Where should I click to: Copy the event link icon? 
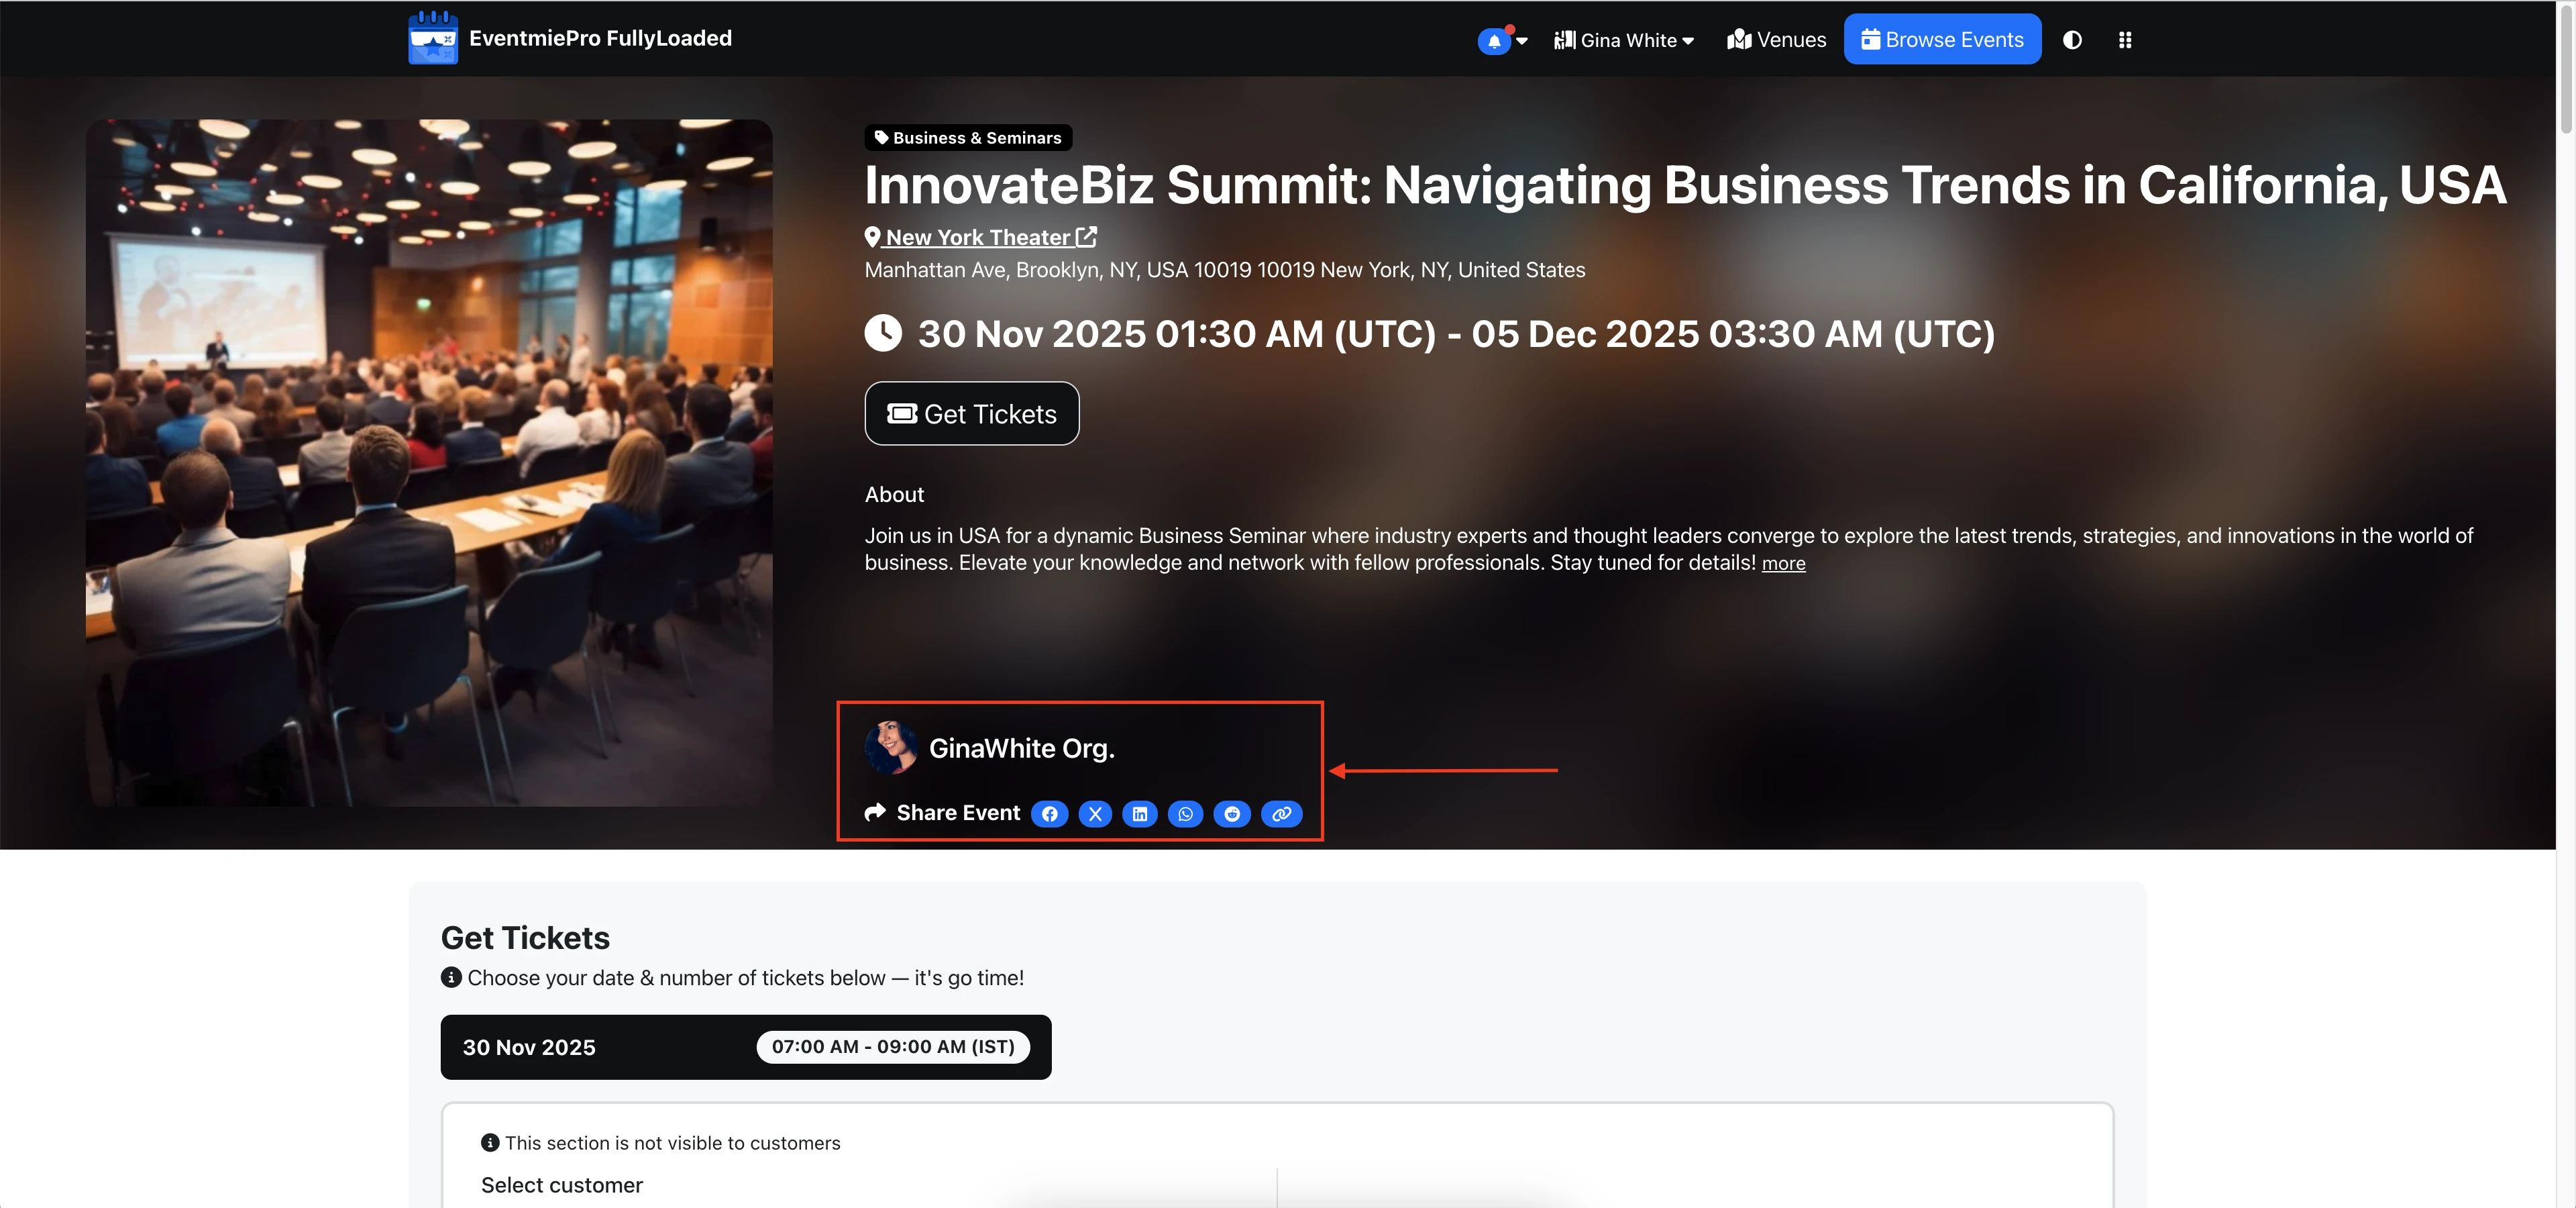pyautogui.click(x=1281, y=814)
